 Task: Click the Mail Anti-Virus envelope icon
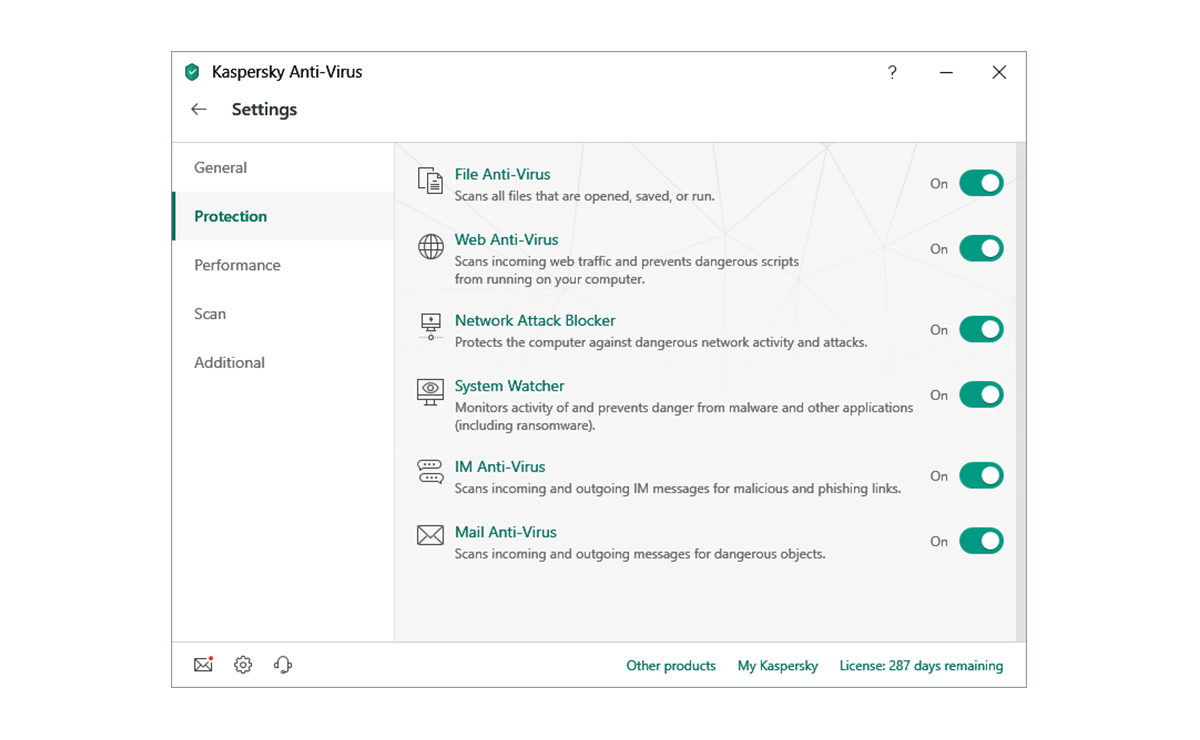tap(430, 536)
